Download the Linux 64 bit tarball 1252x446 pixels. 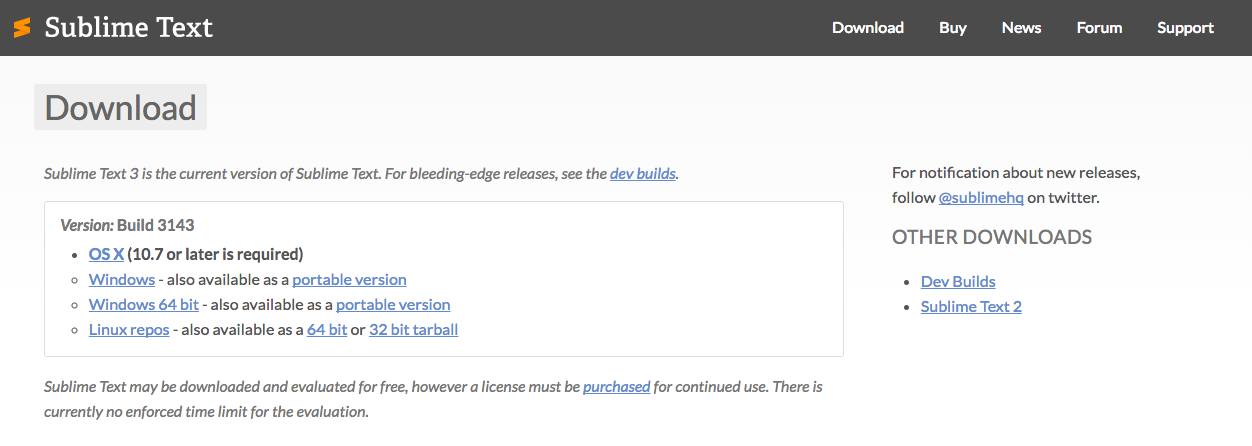coord(327,329)
